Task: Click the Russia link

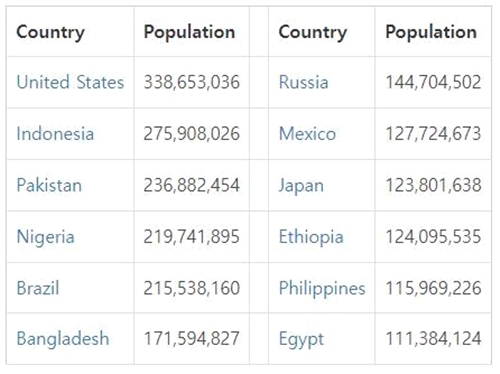Action: click(x=303, y=82)
